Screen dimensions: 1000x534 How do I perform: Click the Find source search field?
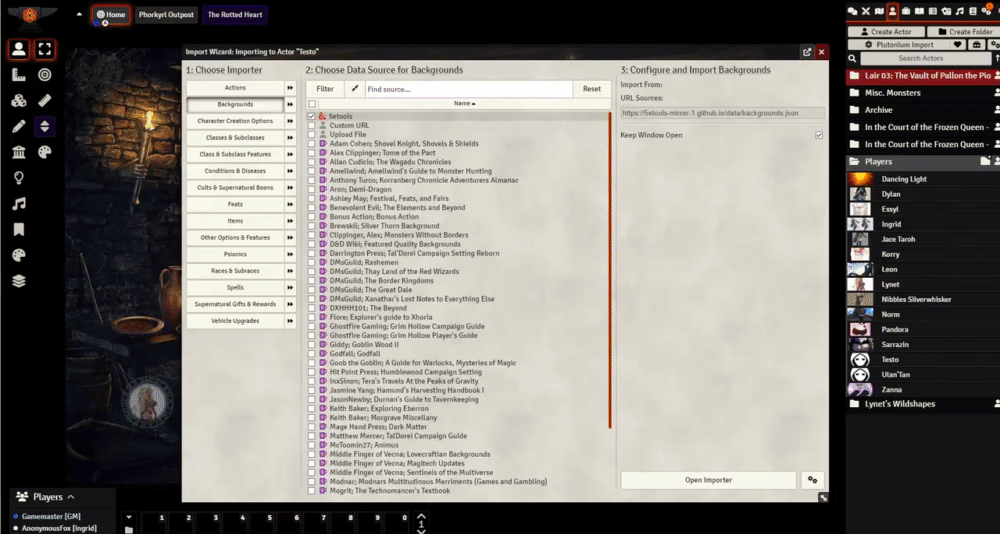[x=469, y=89]
